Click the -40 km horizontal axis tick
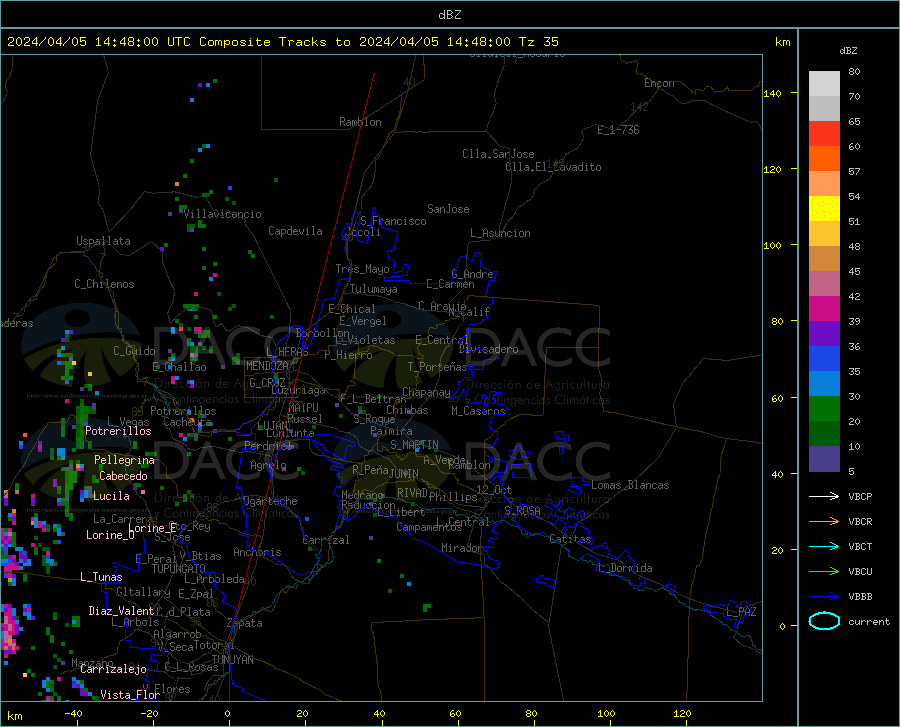 point(73,714)
